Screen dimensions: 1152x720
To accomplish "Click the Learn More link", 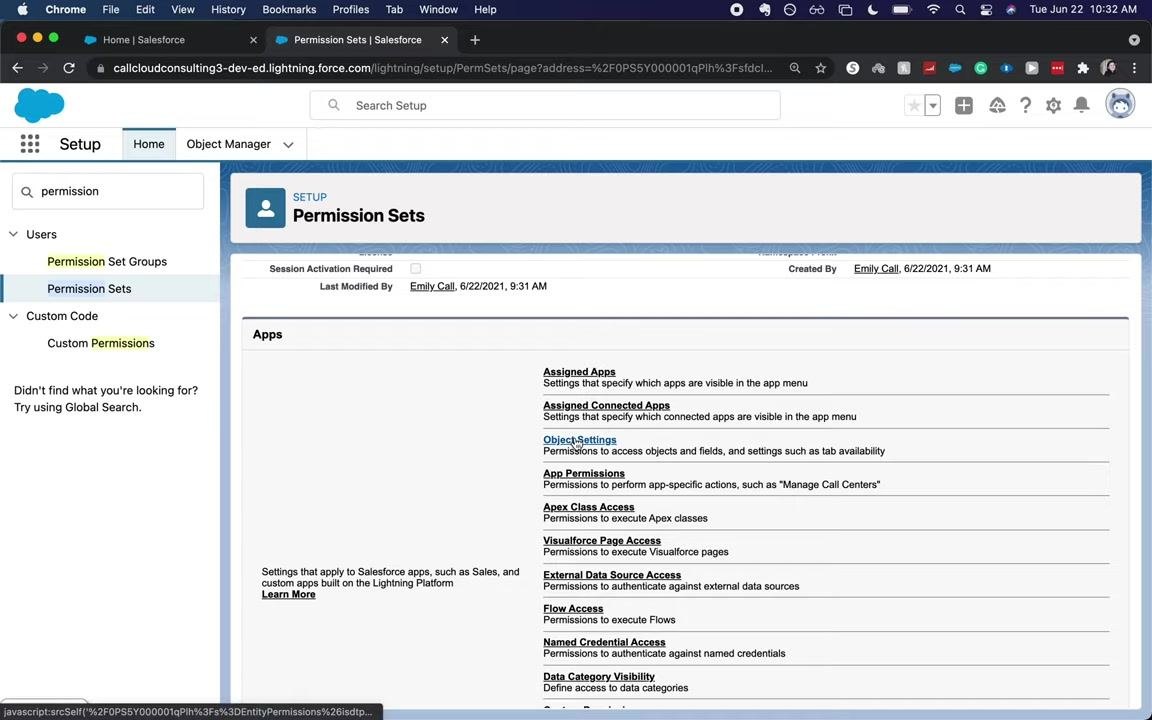I will (288, 594).
